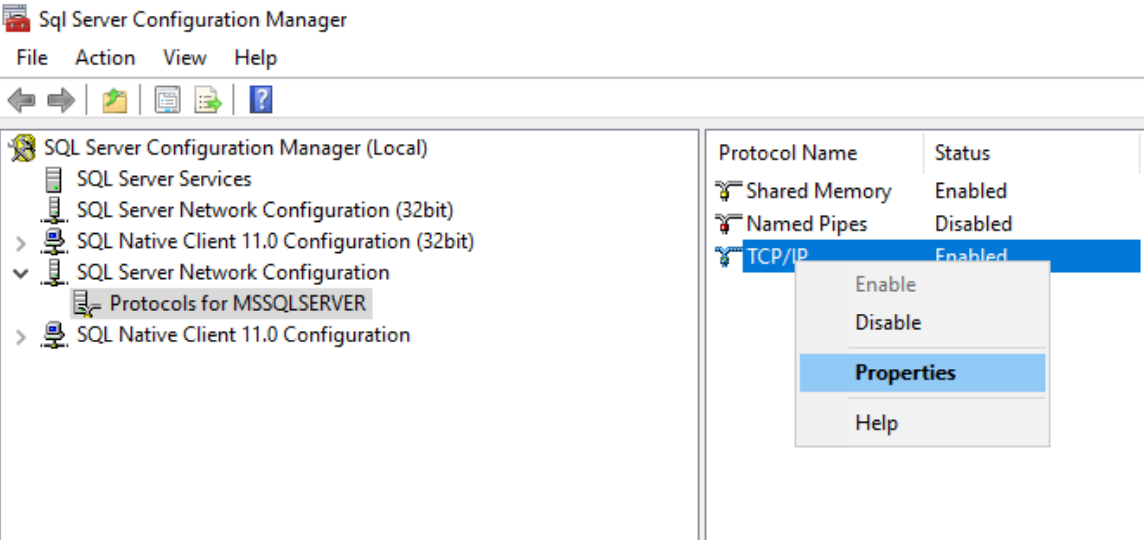Click the blue Help question mark icon
The height and width of the screenshot is (540, 1144).
(x=261, y=100)
